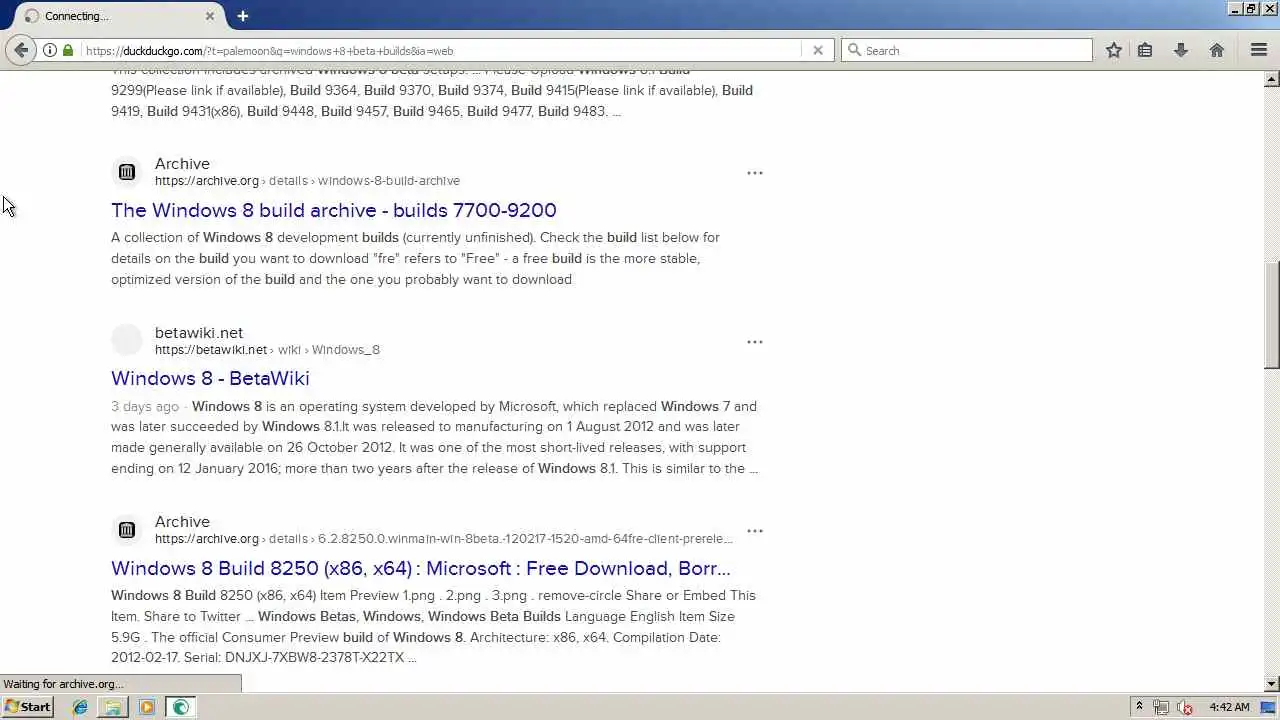Image resolution: width=1280 pixels, height=720 pixels.
Task: Open the downloads arrow icon
Action: click(x=1181, y=50)
